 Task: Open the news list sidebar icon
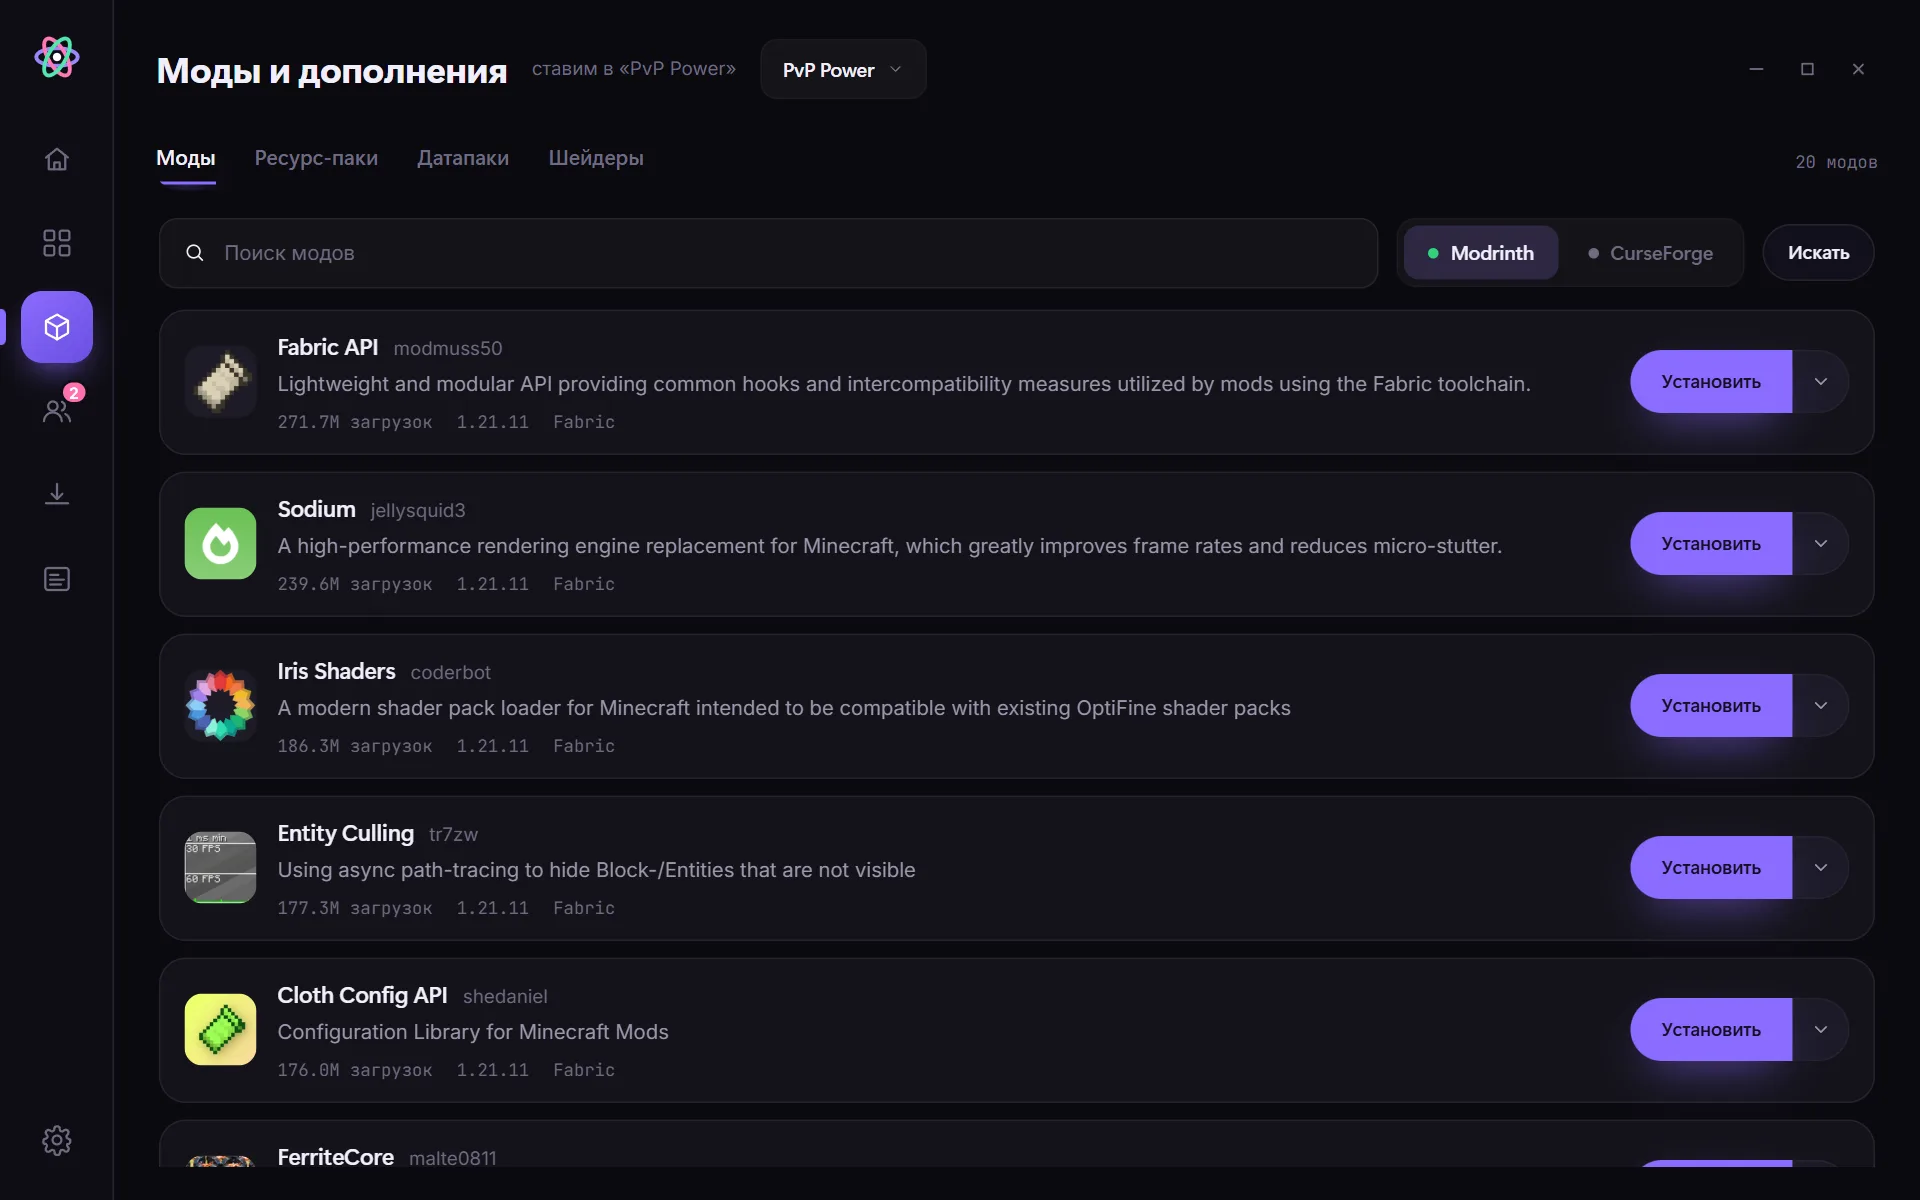pos(57,579)
